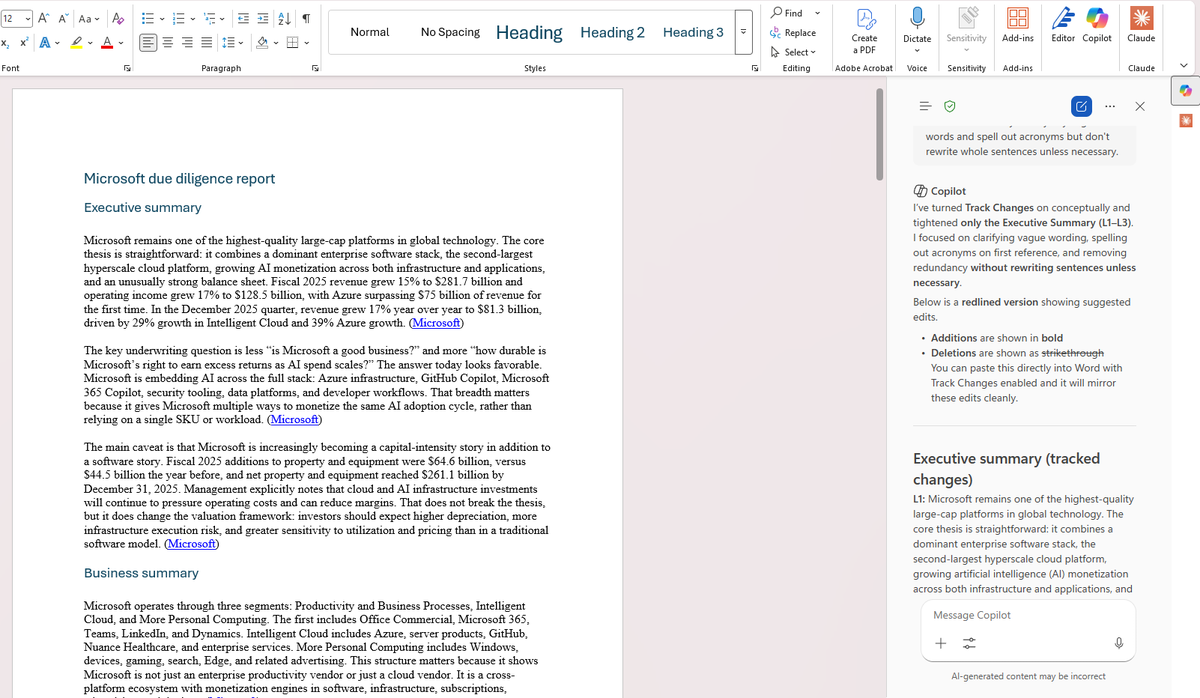Follow first paragraph Microsoft citation link

pyautogui.click(x=436, y=323)
